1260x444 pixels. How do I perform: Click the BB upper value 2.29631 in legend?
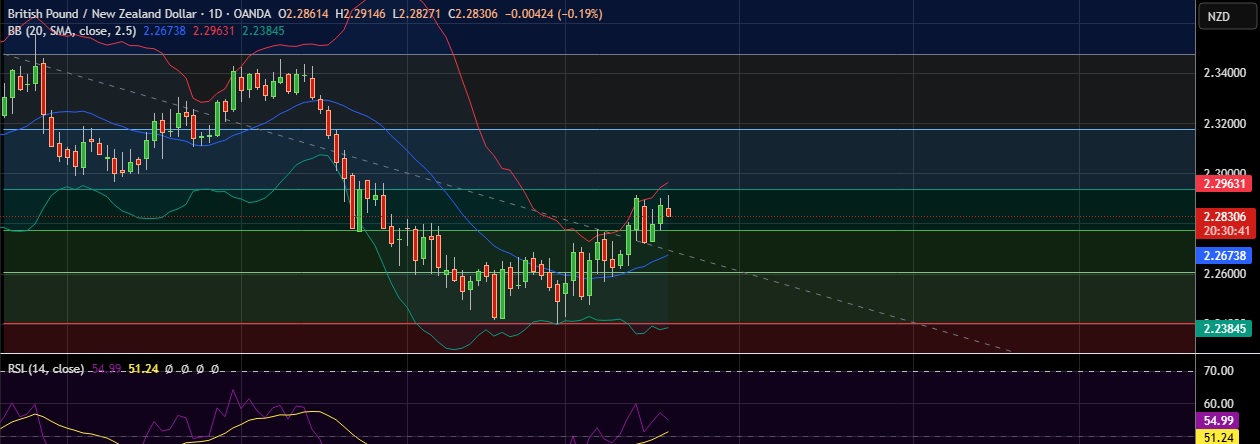(213, 30)
